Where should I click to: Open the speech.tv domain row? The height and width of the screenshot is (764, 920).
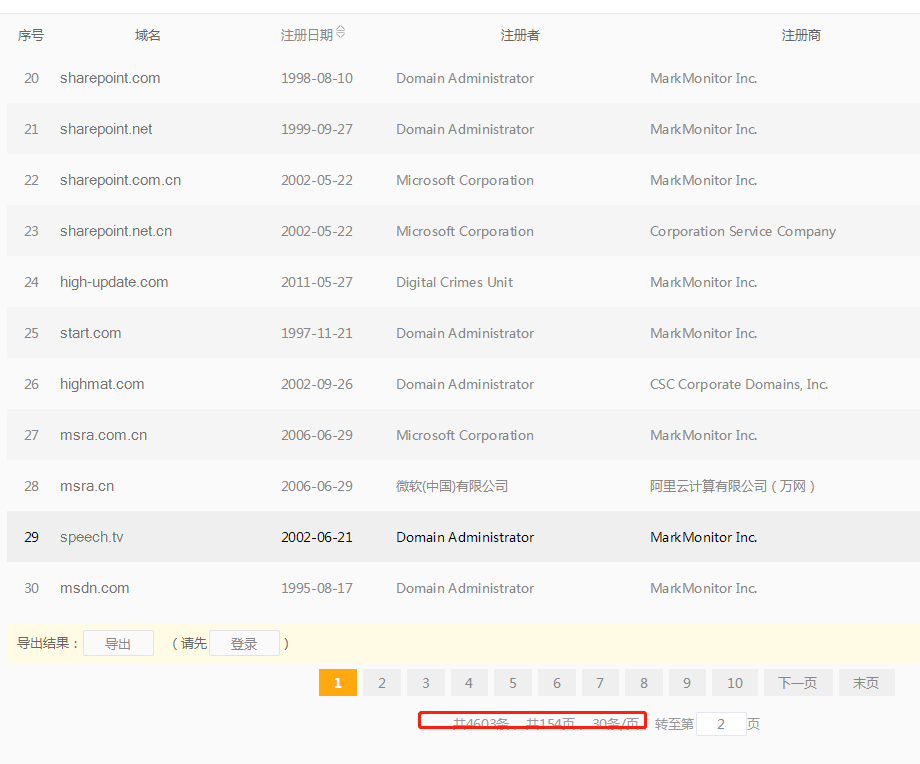[92, 537]
